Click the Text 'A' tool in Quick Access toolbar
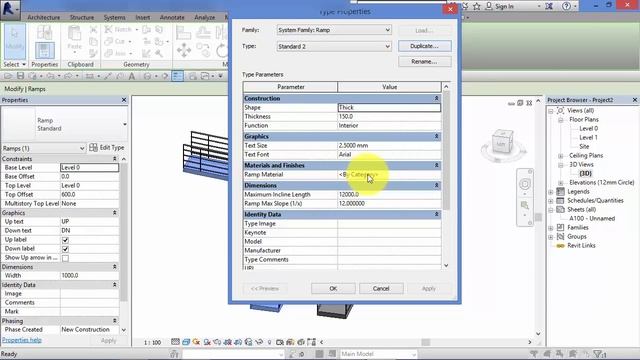 (x=131, y=76)
